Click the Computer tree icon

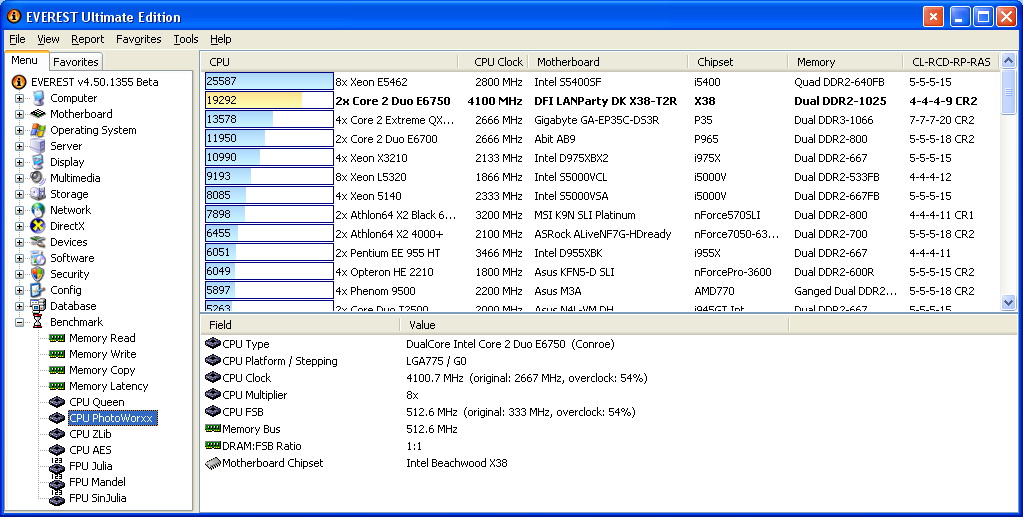(38, 98)
